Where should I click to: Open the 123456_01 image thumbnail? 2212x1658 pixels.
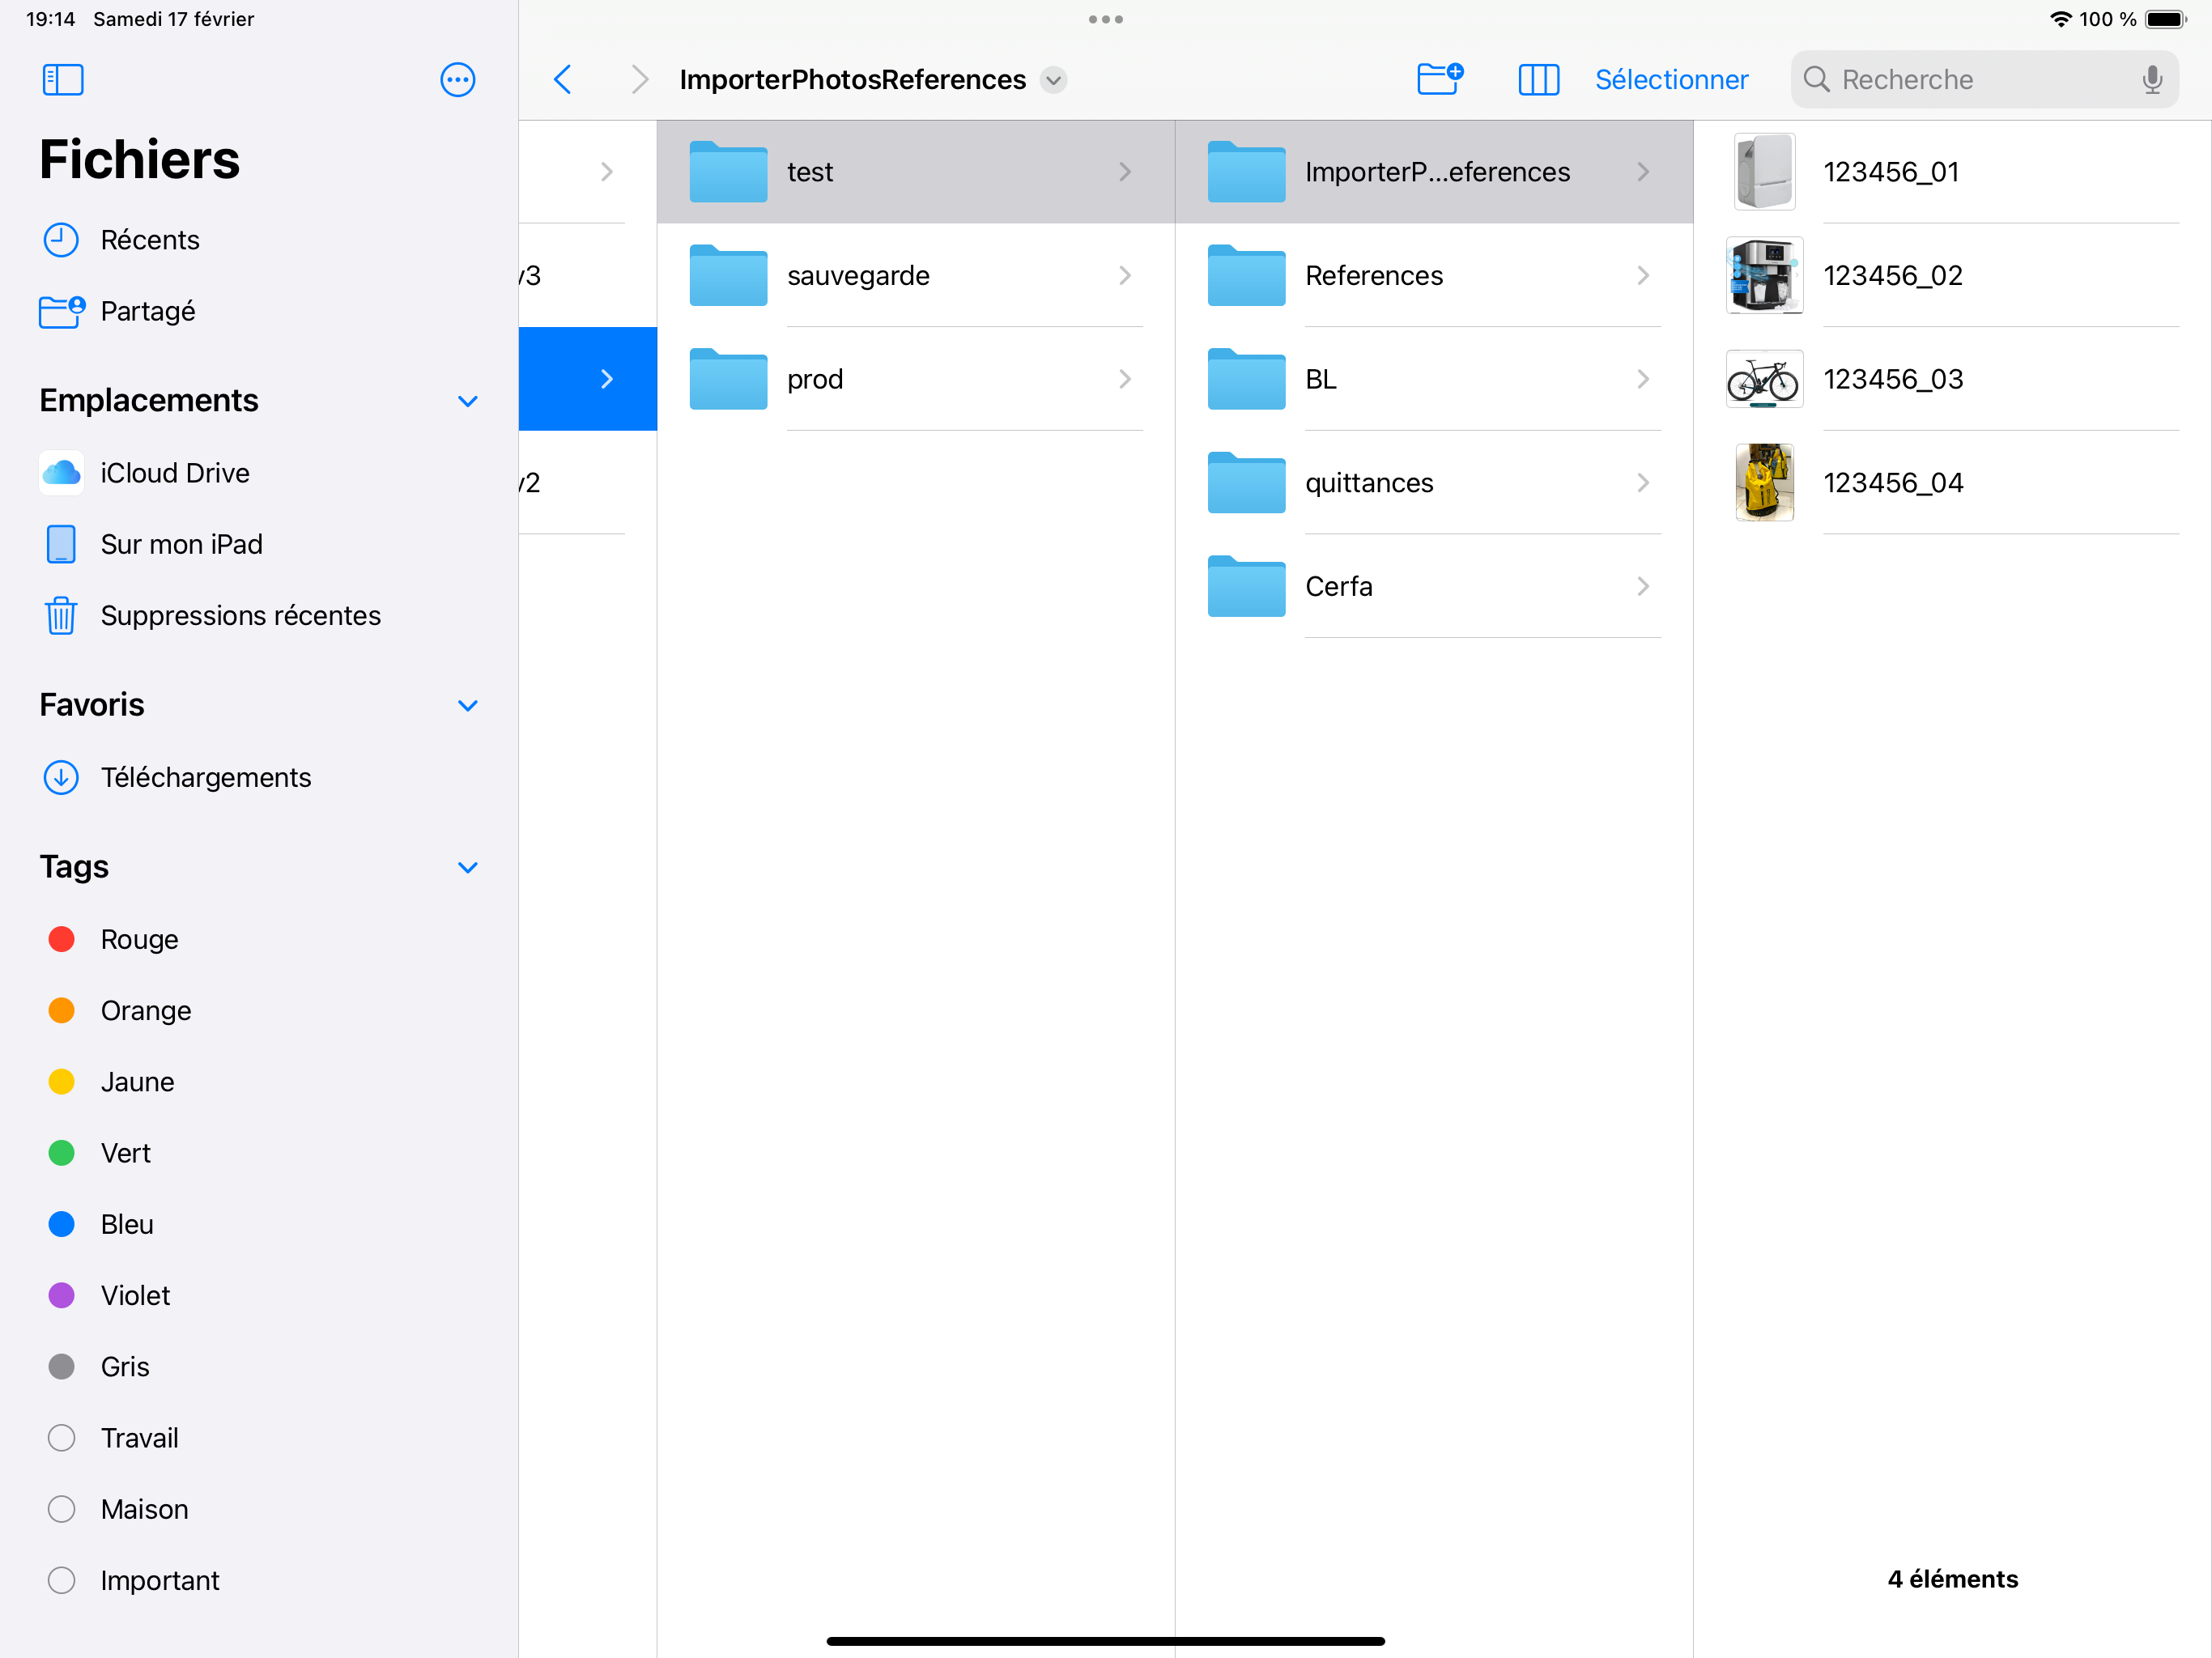pyautogui.click(x=1764, y=172)
